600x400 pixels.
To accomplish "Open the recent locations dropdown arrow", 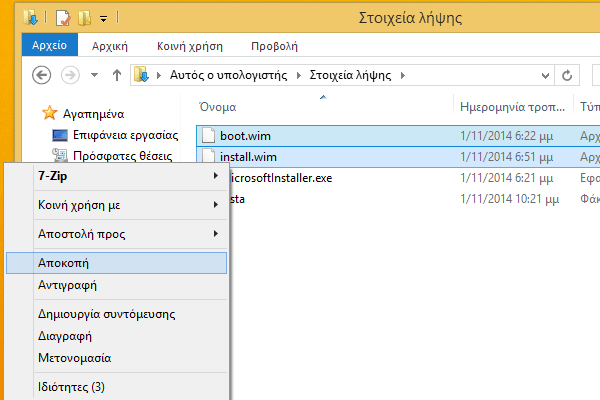I will click(x=94, y=75).
